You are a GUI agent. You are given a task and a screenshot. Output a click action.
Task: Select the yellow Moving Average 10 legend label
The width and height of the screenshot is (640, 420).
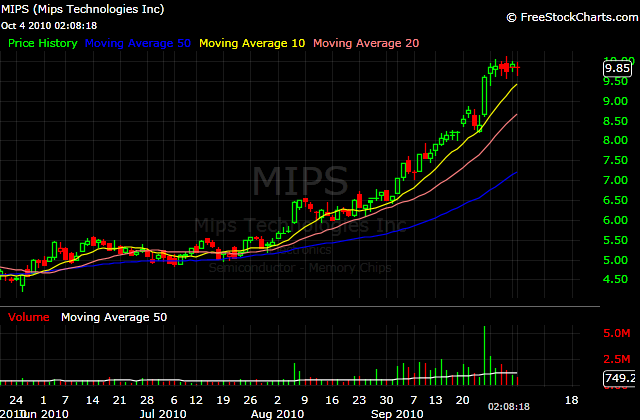(x=252, y=43)
